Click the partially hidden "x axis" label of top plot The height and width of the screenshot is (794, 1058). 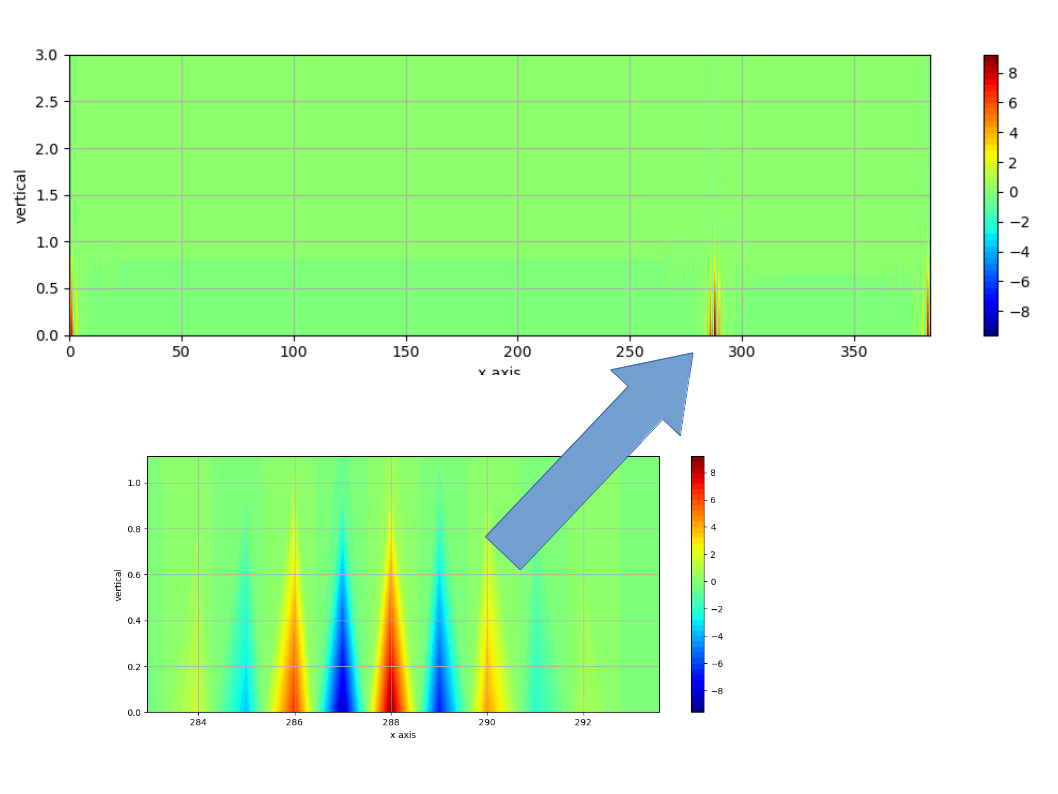pos(499,372)
